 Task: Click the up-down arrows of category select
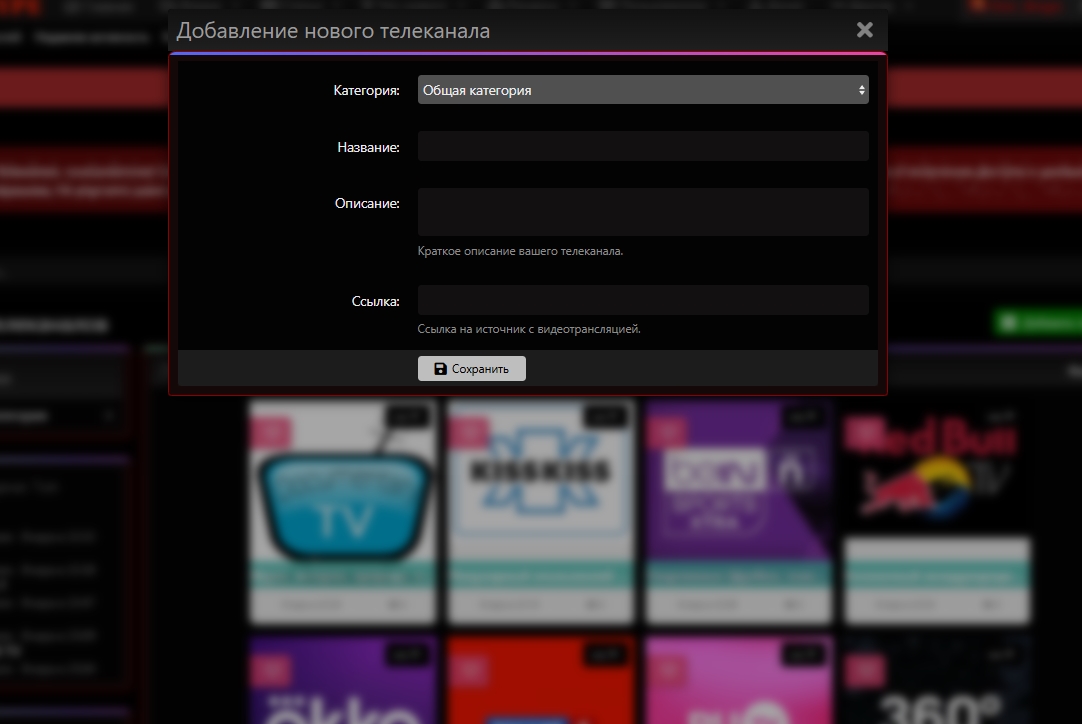point(861,90)
